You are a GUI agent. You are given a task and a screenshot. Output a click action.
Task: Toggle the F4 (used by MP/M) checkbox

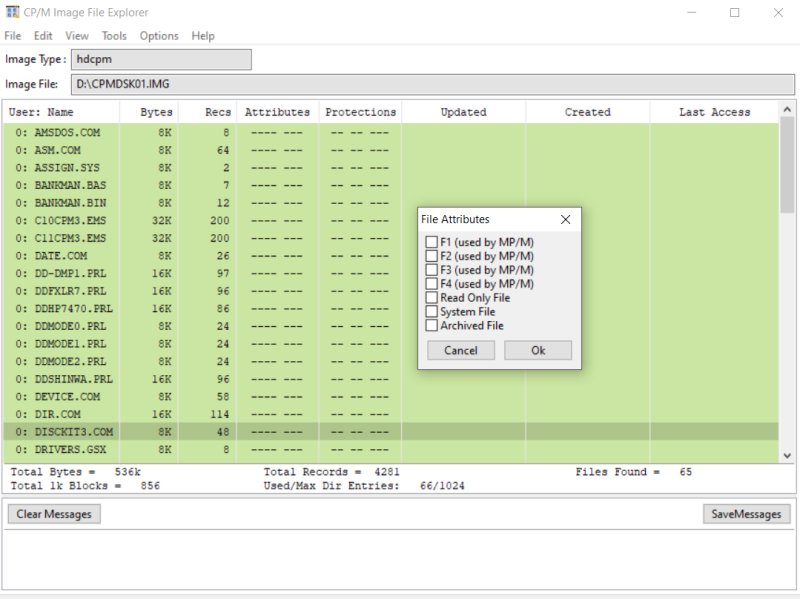click(x=432, y=284)
